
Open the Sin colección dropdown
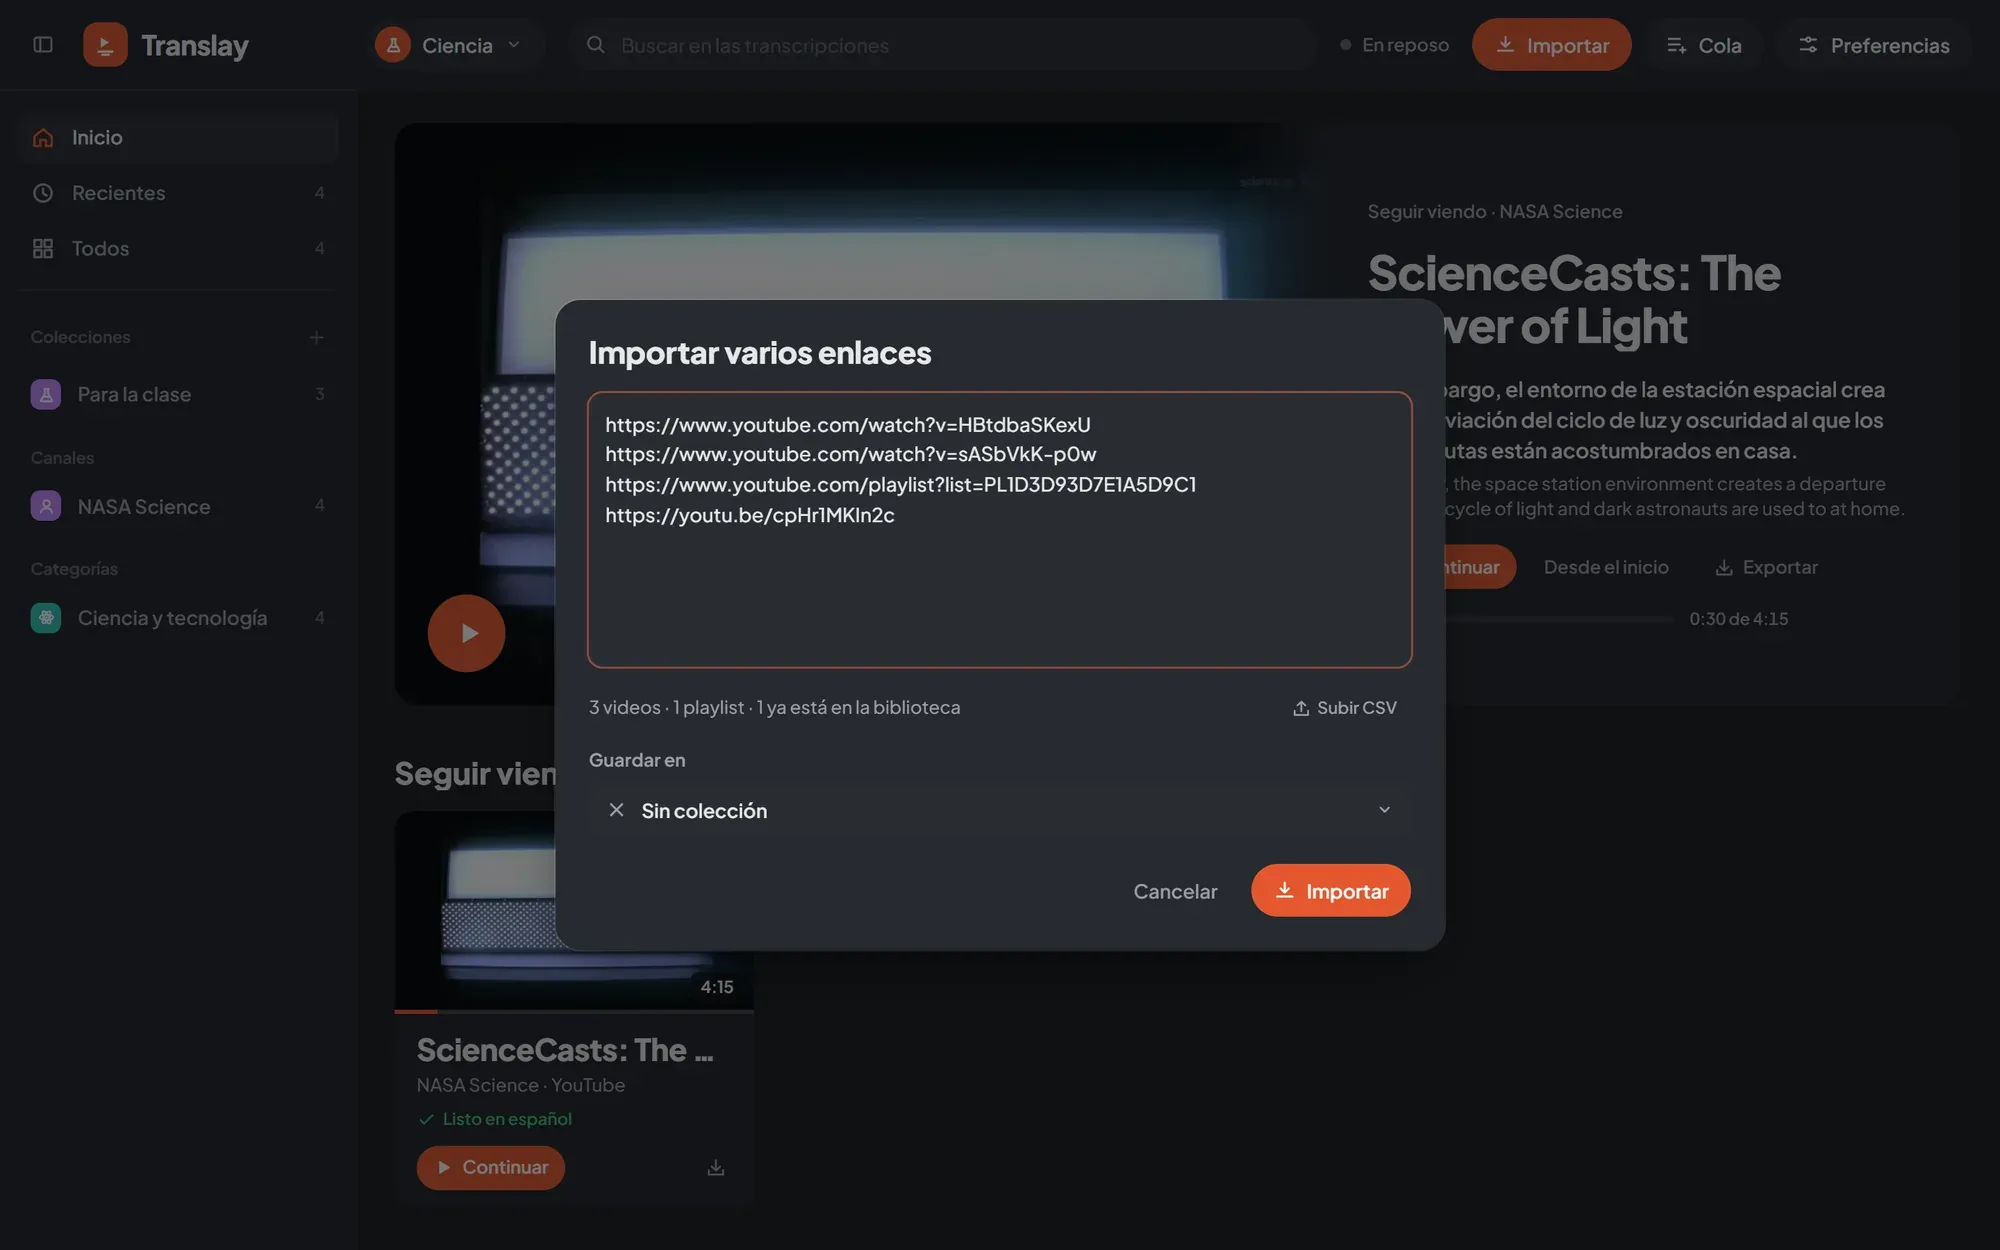[1000, 811]
